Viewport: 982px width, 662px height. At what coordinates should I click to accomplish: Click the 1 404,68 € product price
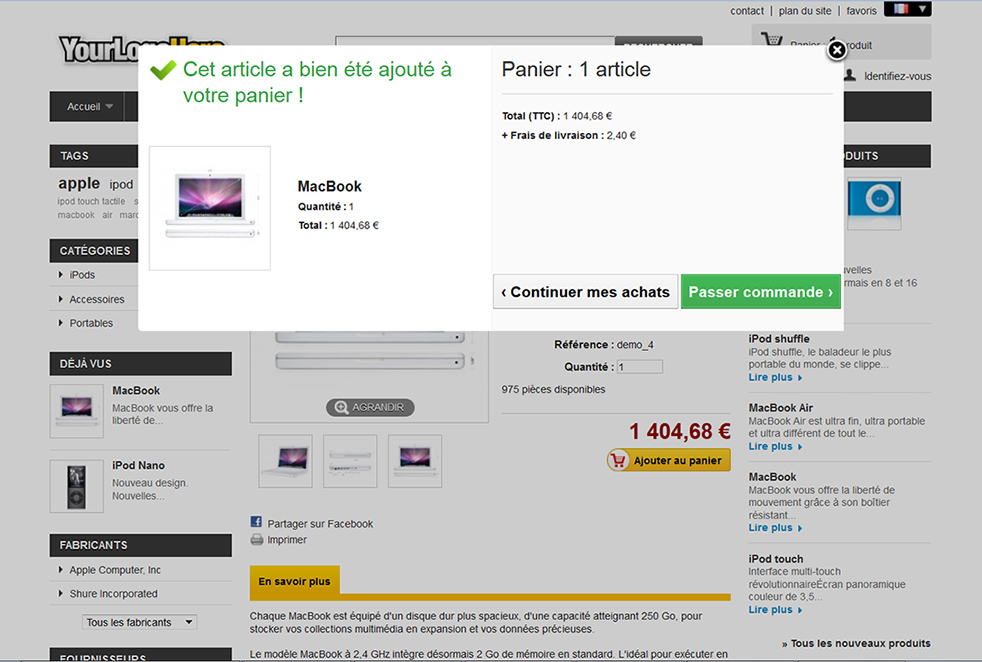coord(680,432)
